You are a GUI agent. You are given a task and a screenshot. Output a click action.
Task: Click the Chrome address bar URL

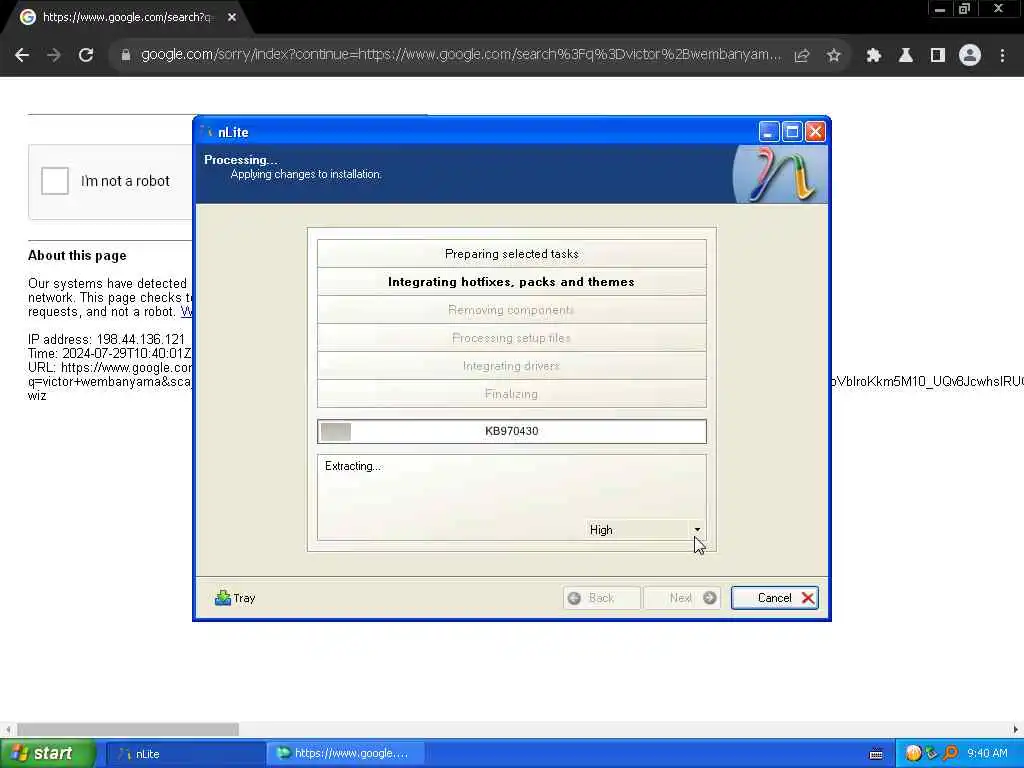(460, 55)
